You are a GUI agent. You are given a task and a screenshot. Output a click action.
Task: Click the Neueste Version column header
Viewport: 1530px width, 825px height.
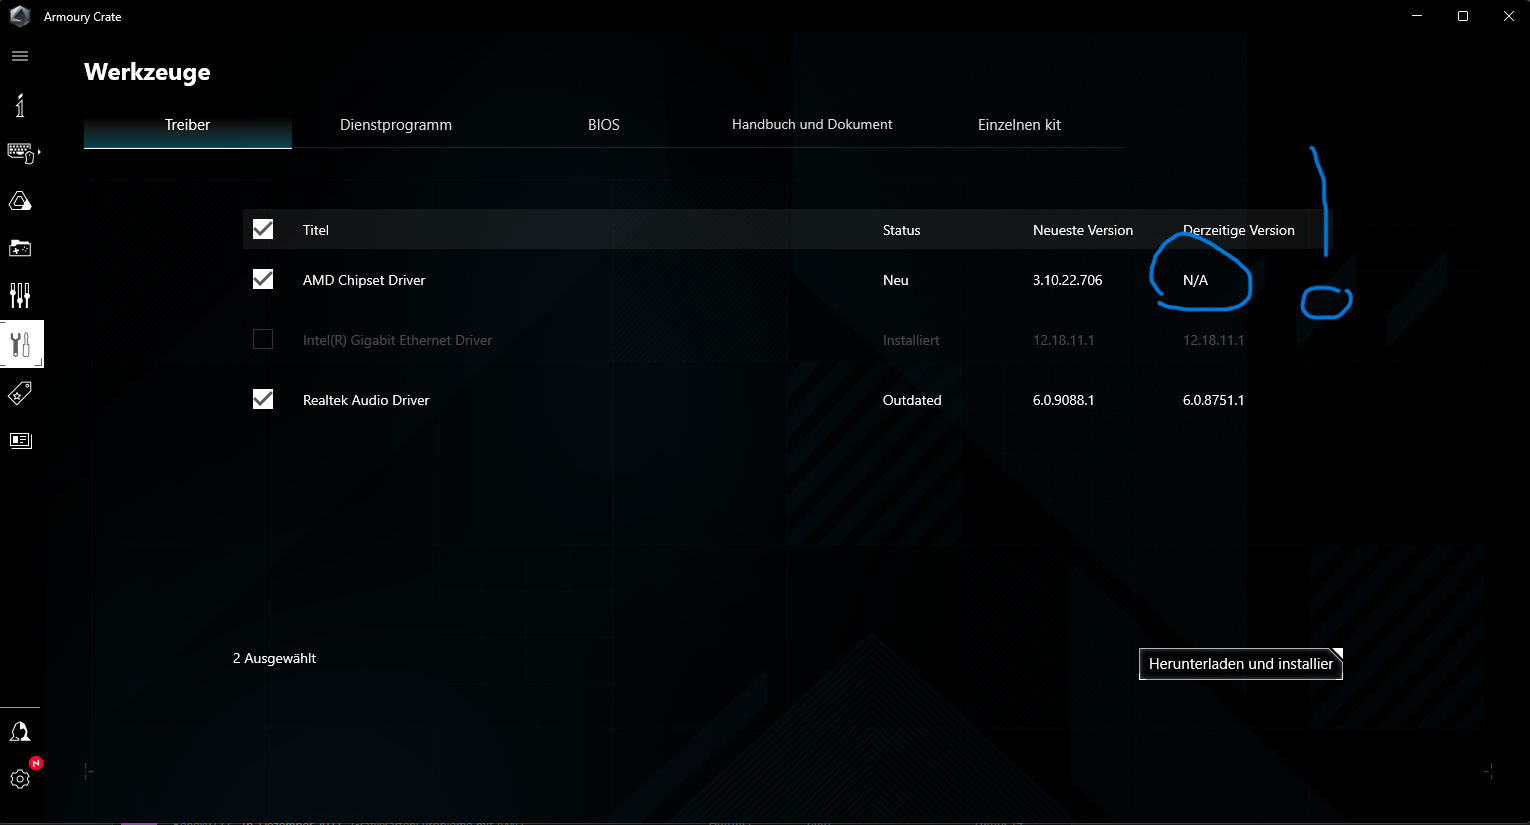coord(1083,230)
